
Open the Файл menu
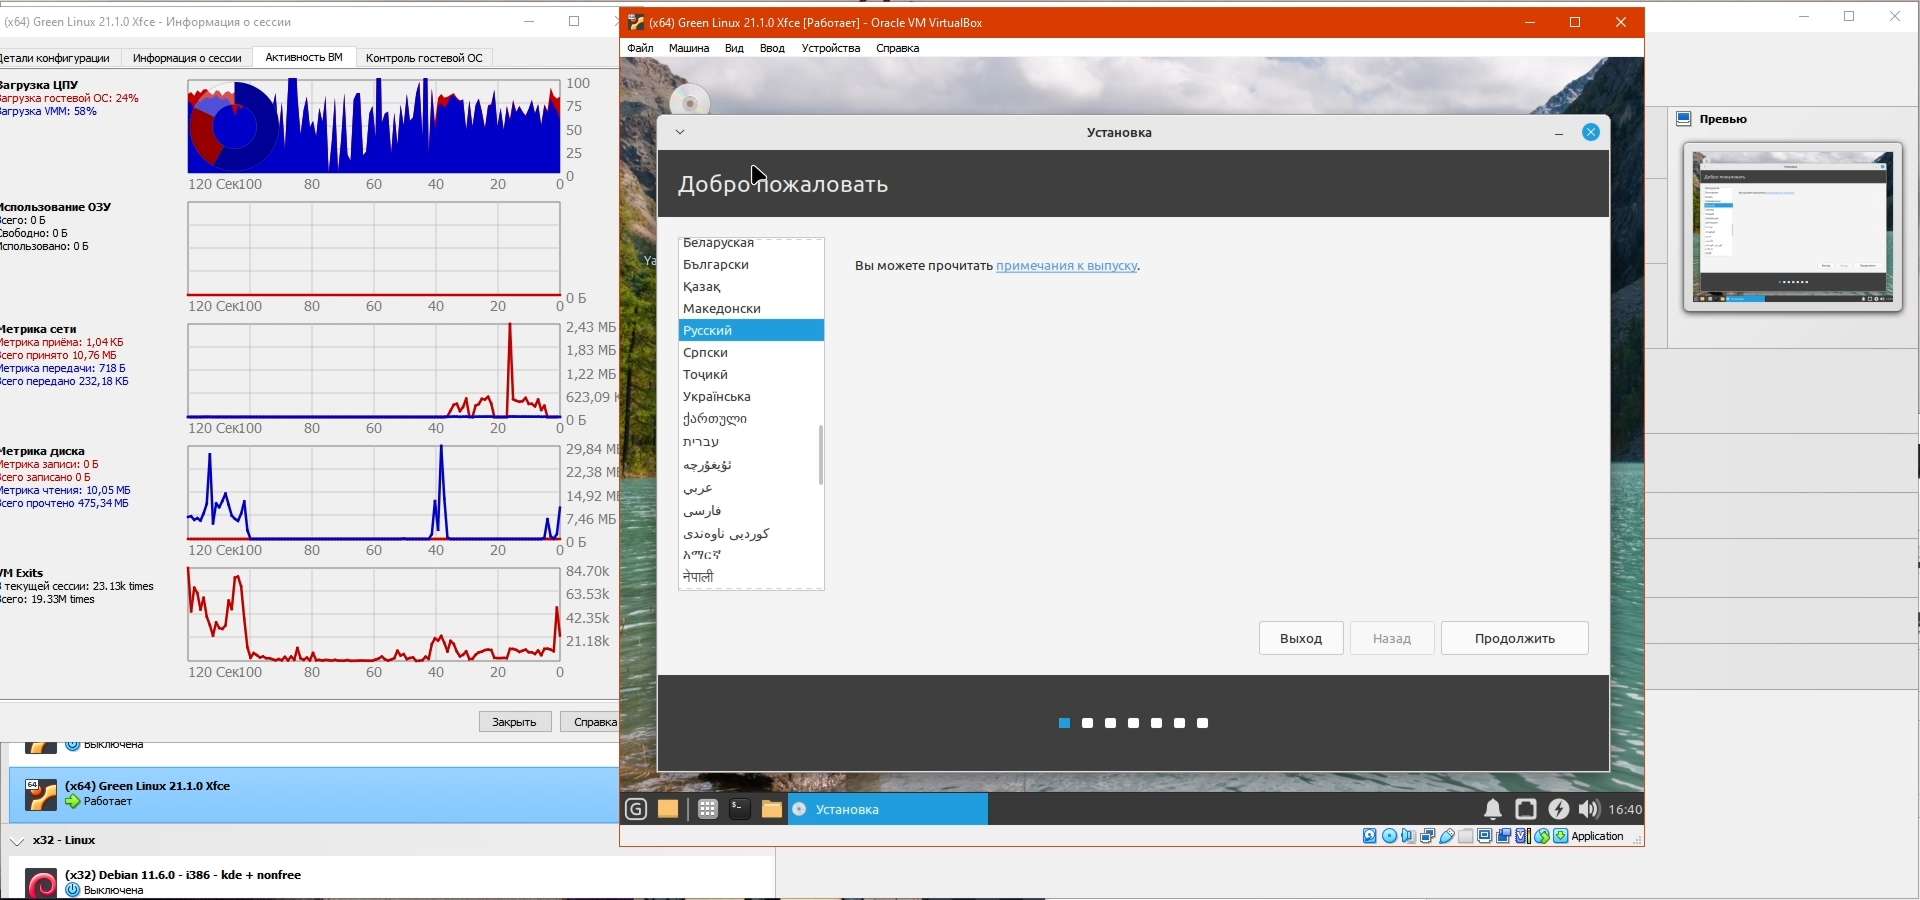coord(640,48)
